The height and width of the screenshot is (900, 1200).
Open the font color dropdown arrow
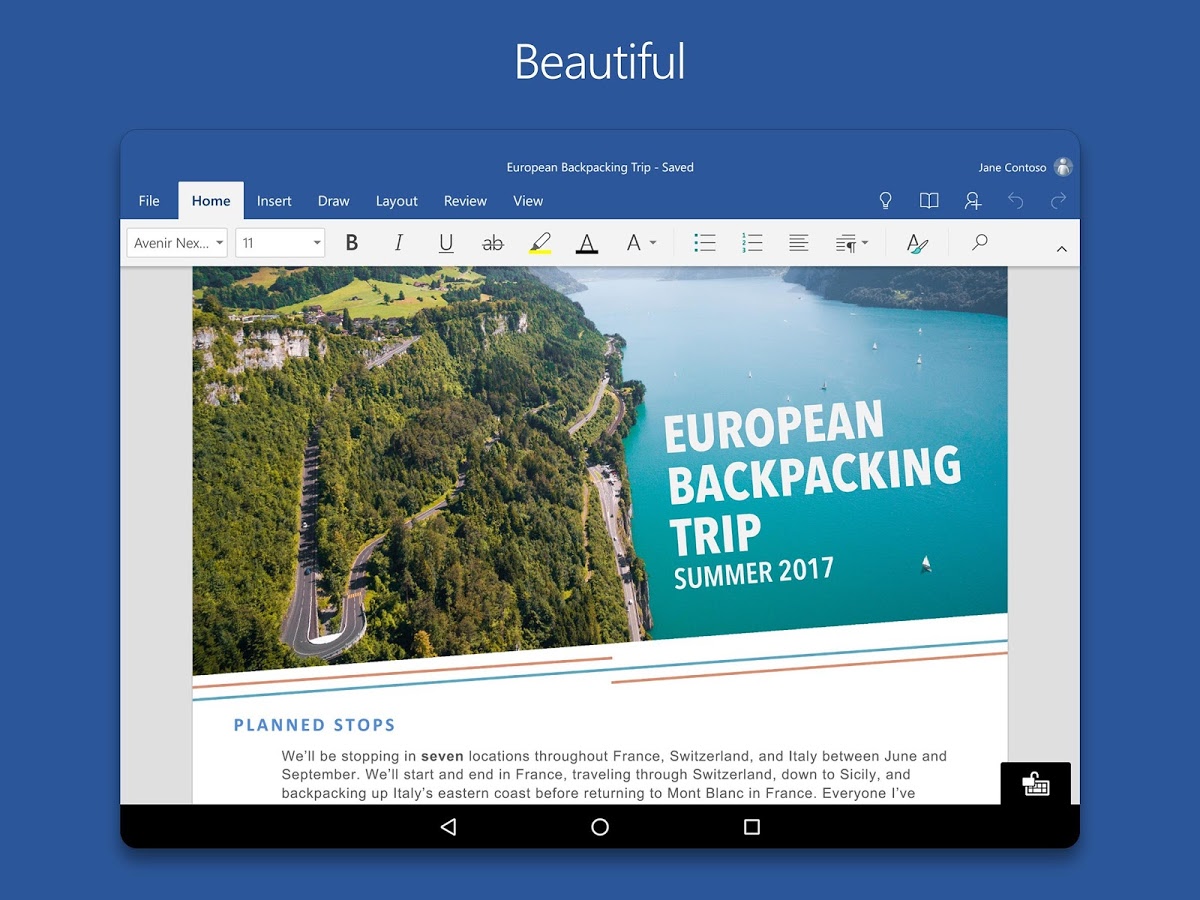(654, 242)
